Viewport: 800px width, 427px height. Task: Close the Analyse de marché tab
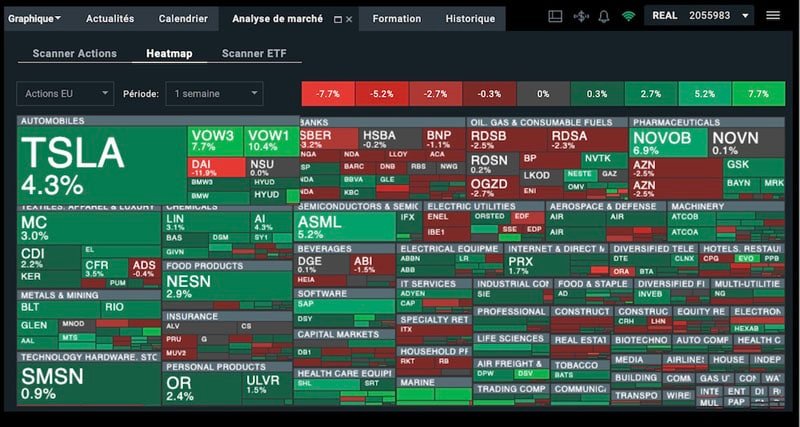pos(349,19)
